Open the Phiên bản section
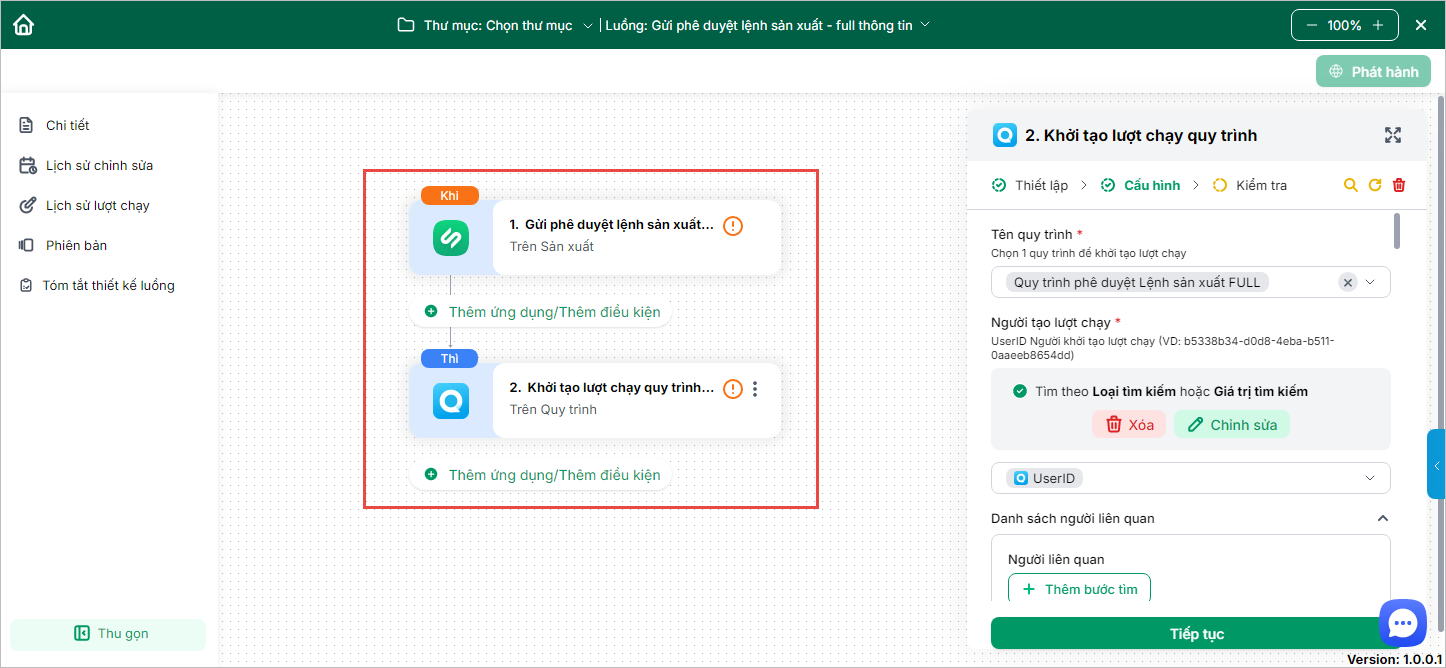Screen dimensions: 1446x668 76,245
